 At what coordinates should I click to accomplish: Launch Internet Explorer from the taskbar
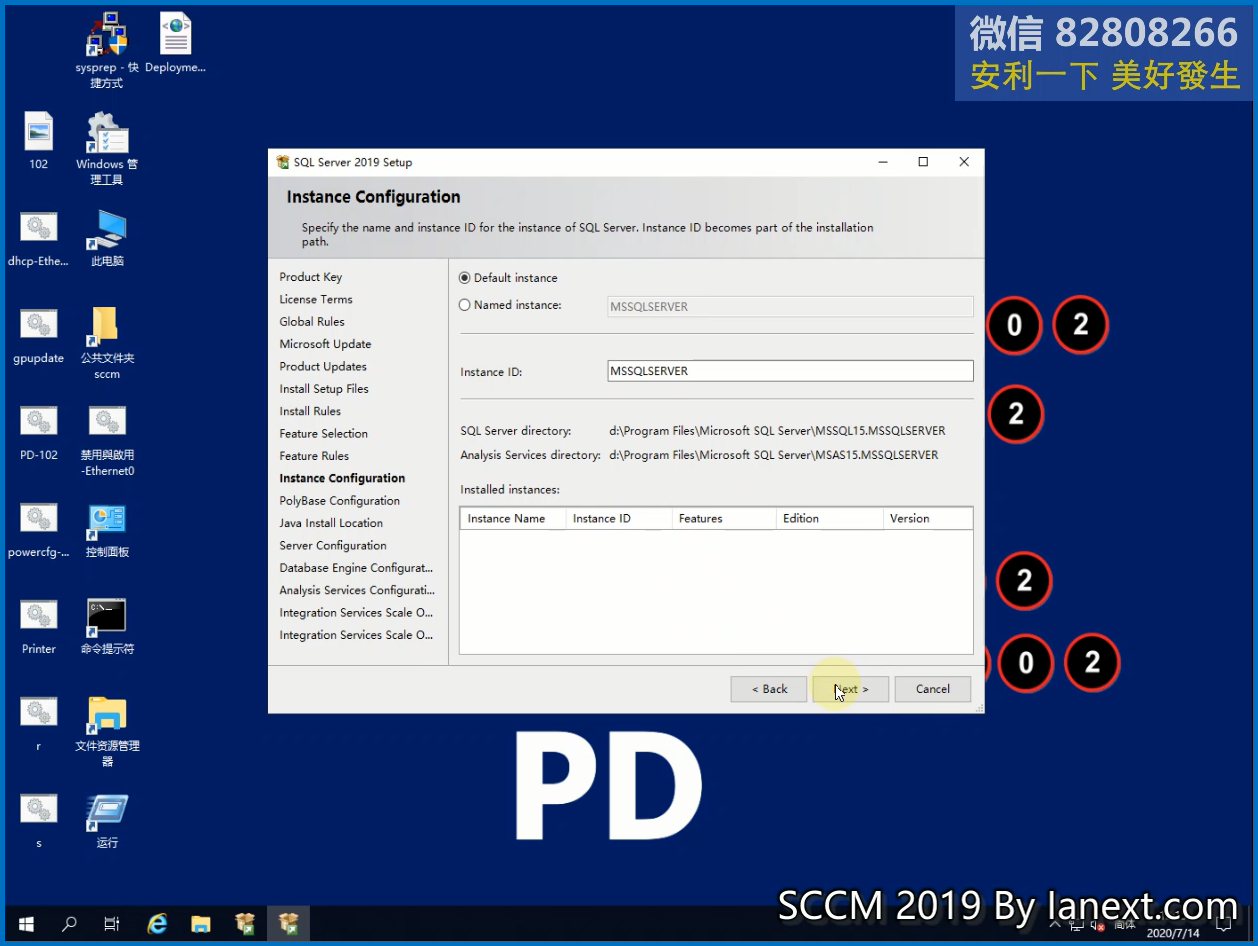[157, 924]
